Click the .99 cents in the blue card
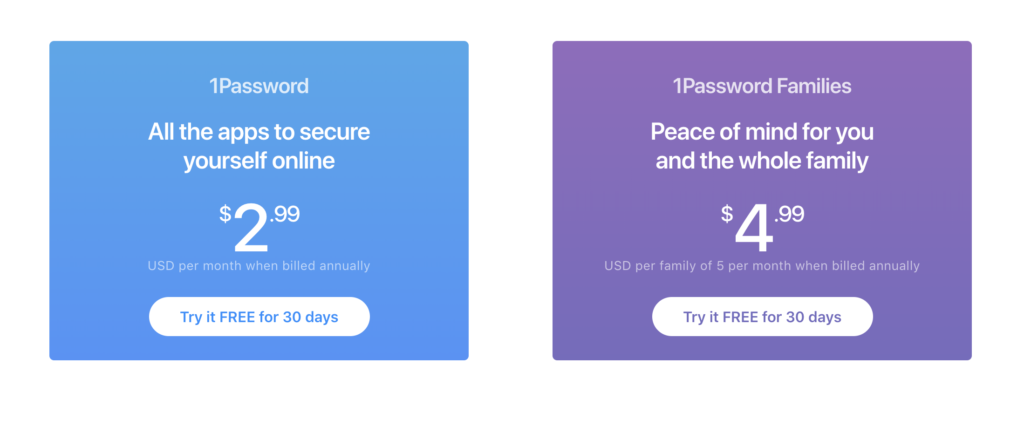Image resolution: width=1024 pixels, height=432 pixels. [x=285, y=214]
